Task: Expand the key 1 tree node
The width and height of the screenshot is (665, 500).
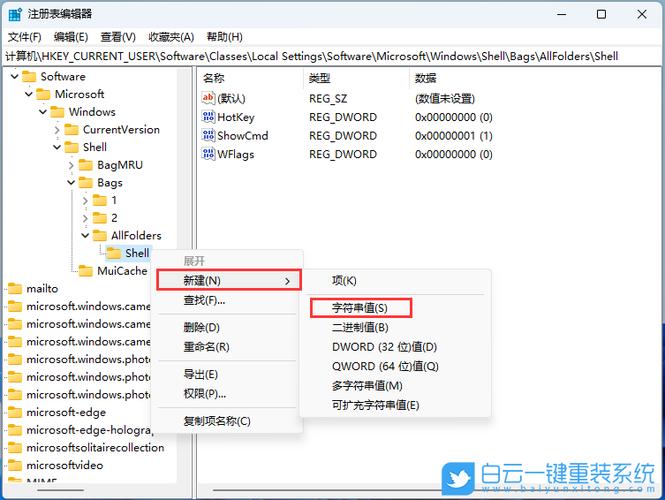Action: (85, 200)
